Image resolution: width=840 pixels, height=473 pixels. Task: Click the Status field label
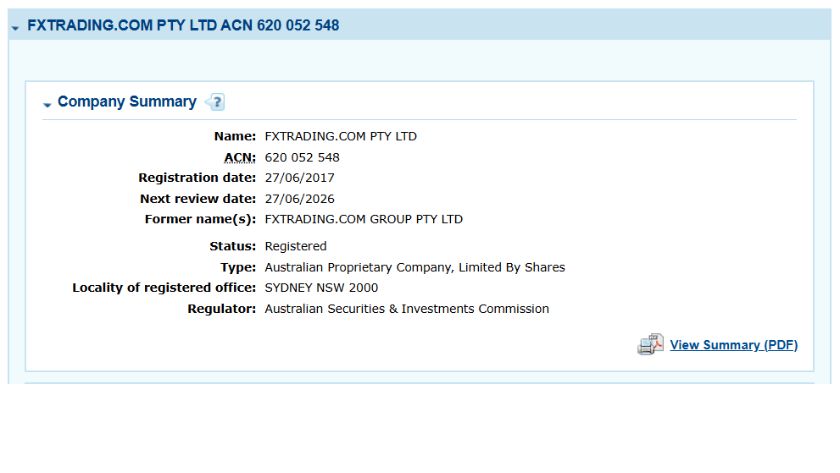click(x=232, y=246)
